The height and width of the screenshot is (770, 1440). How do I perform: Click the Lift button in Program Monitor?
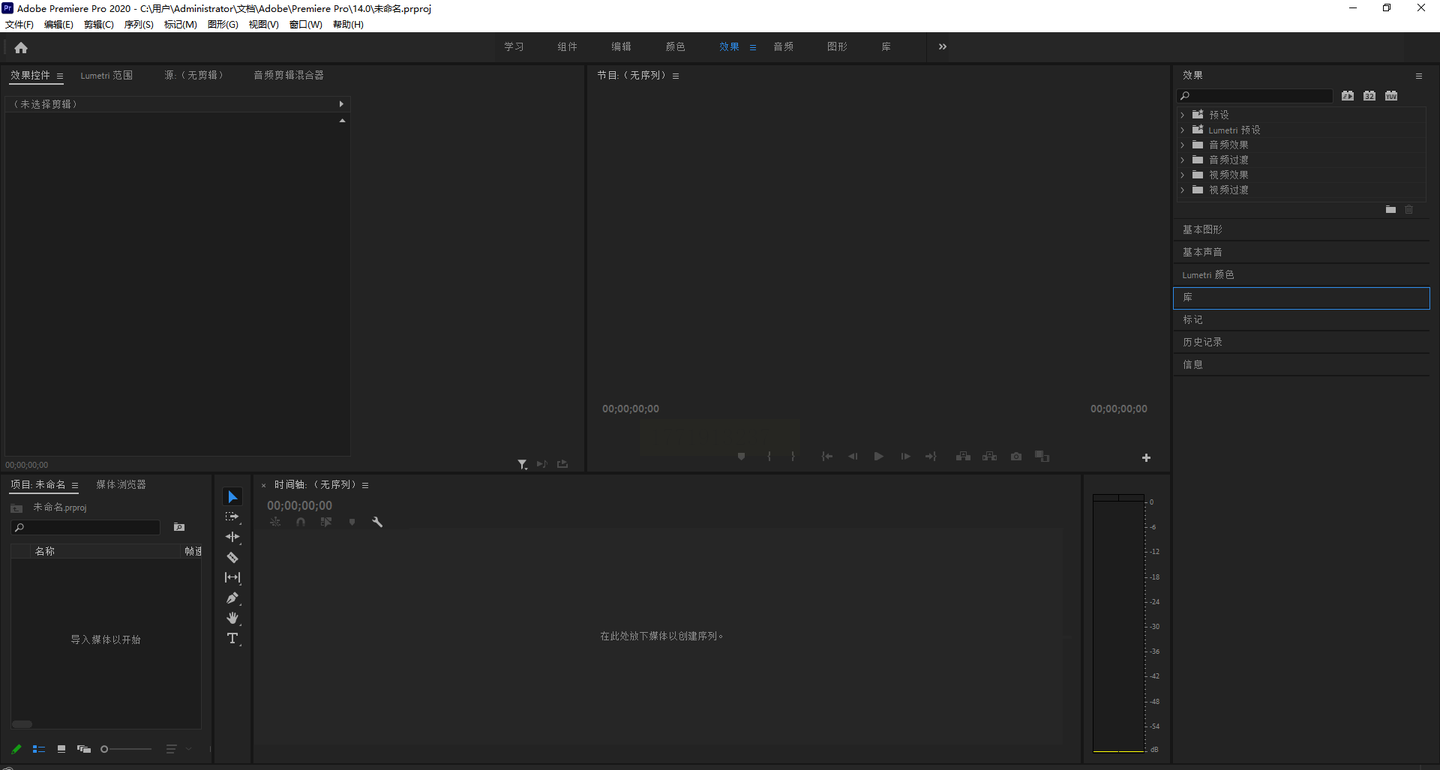[x=963, y=457]
